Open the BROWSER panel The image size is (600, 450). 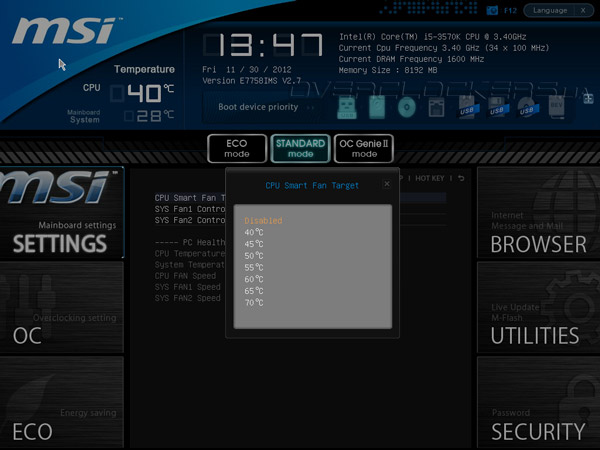[x=538, y=212]
